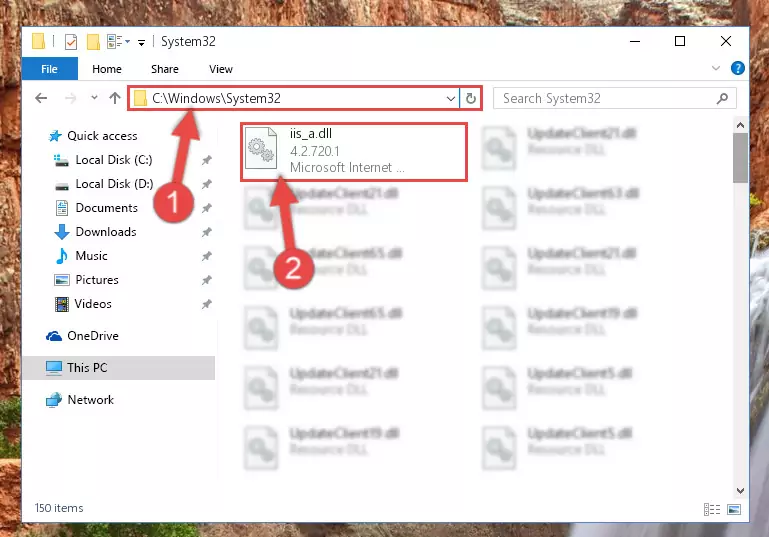Switch to the View ribbon tab

pos(221,69)
